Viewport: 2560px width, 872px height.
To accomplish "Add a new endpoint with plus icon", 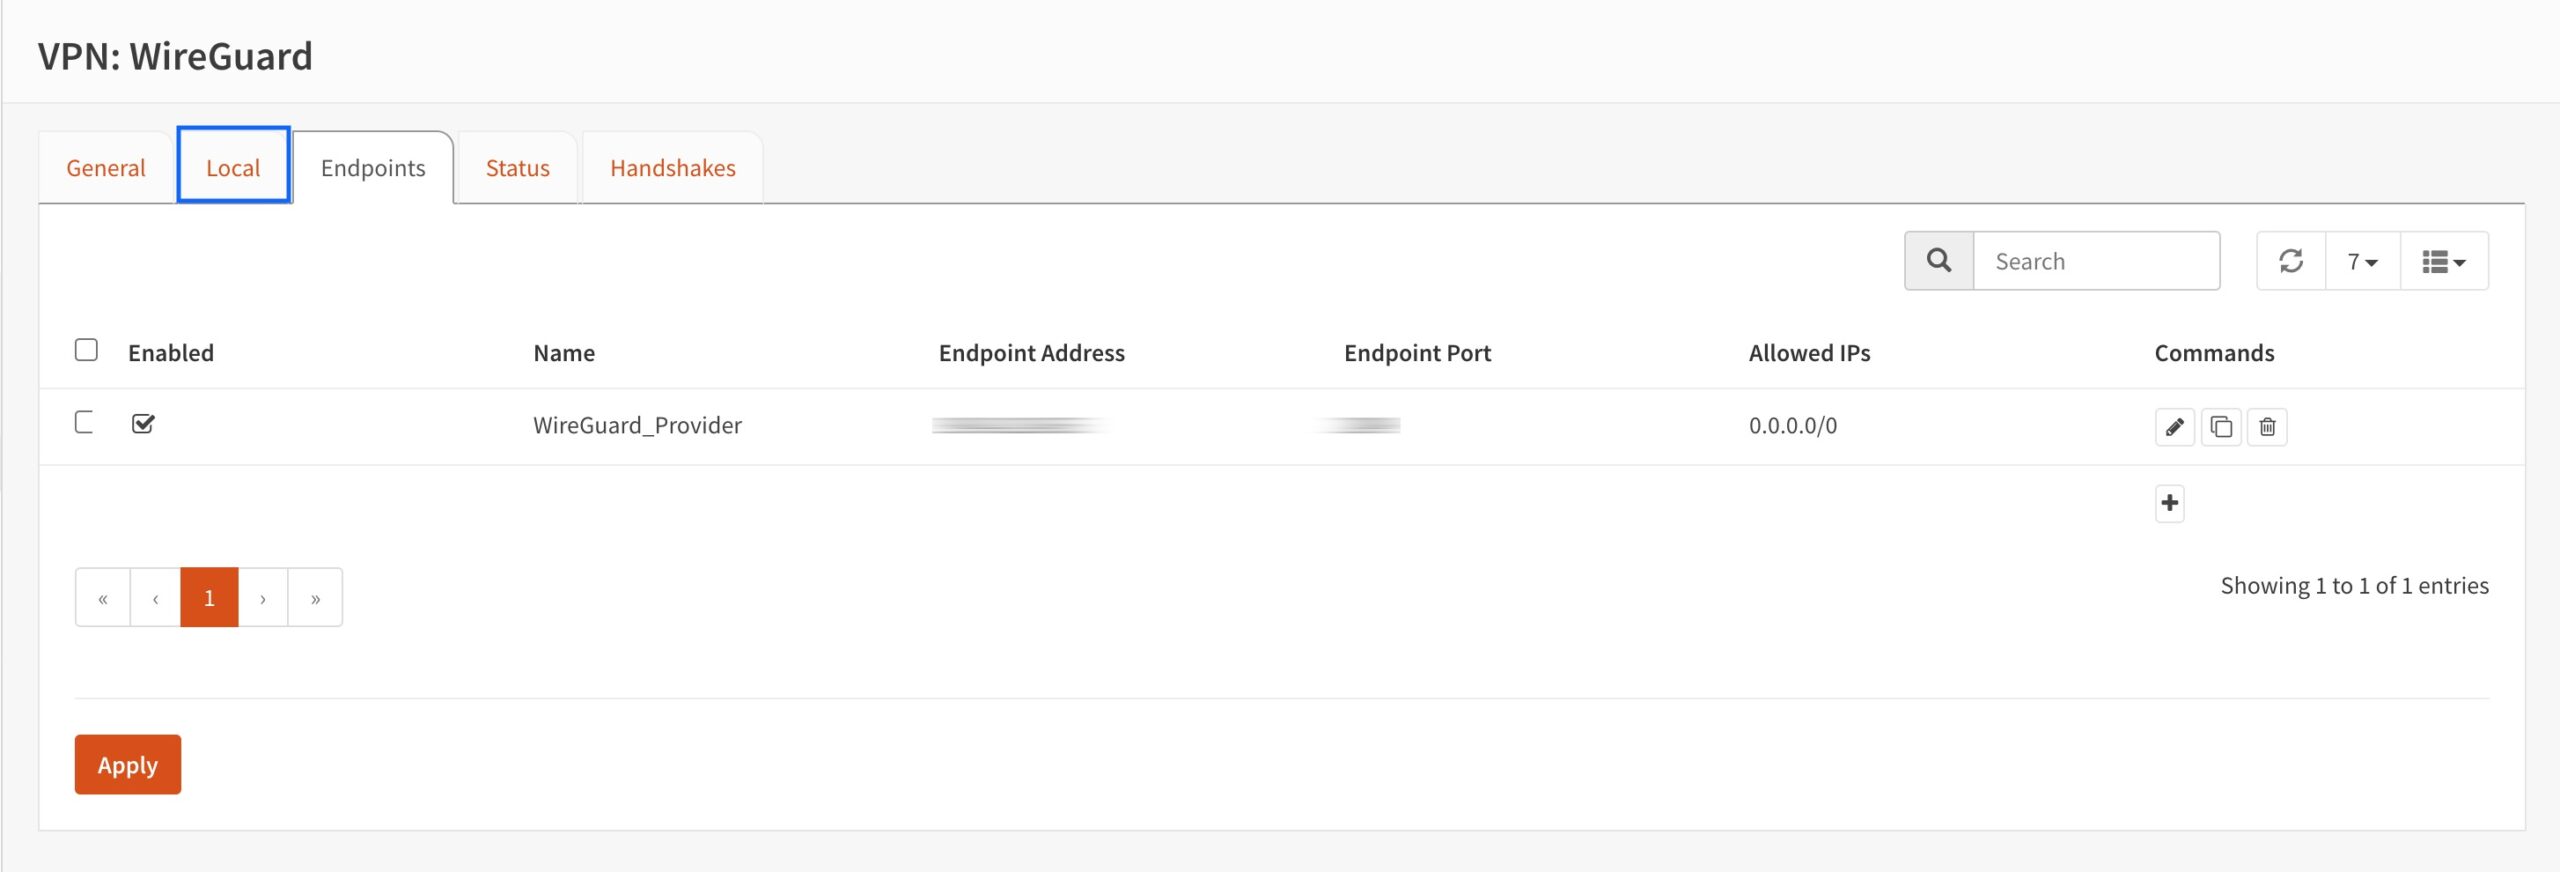I will (2169, 503).
